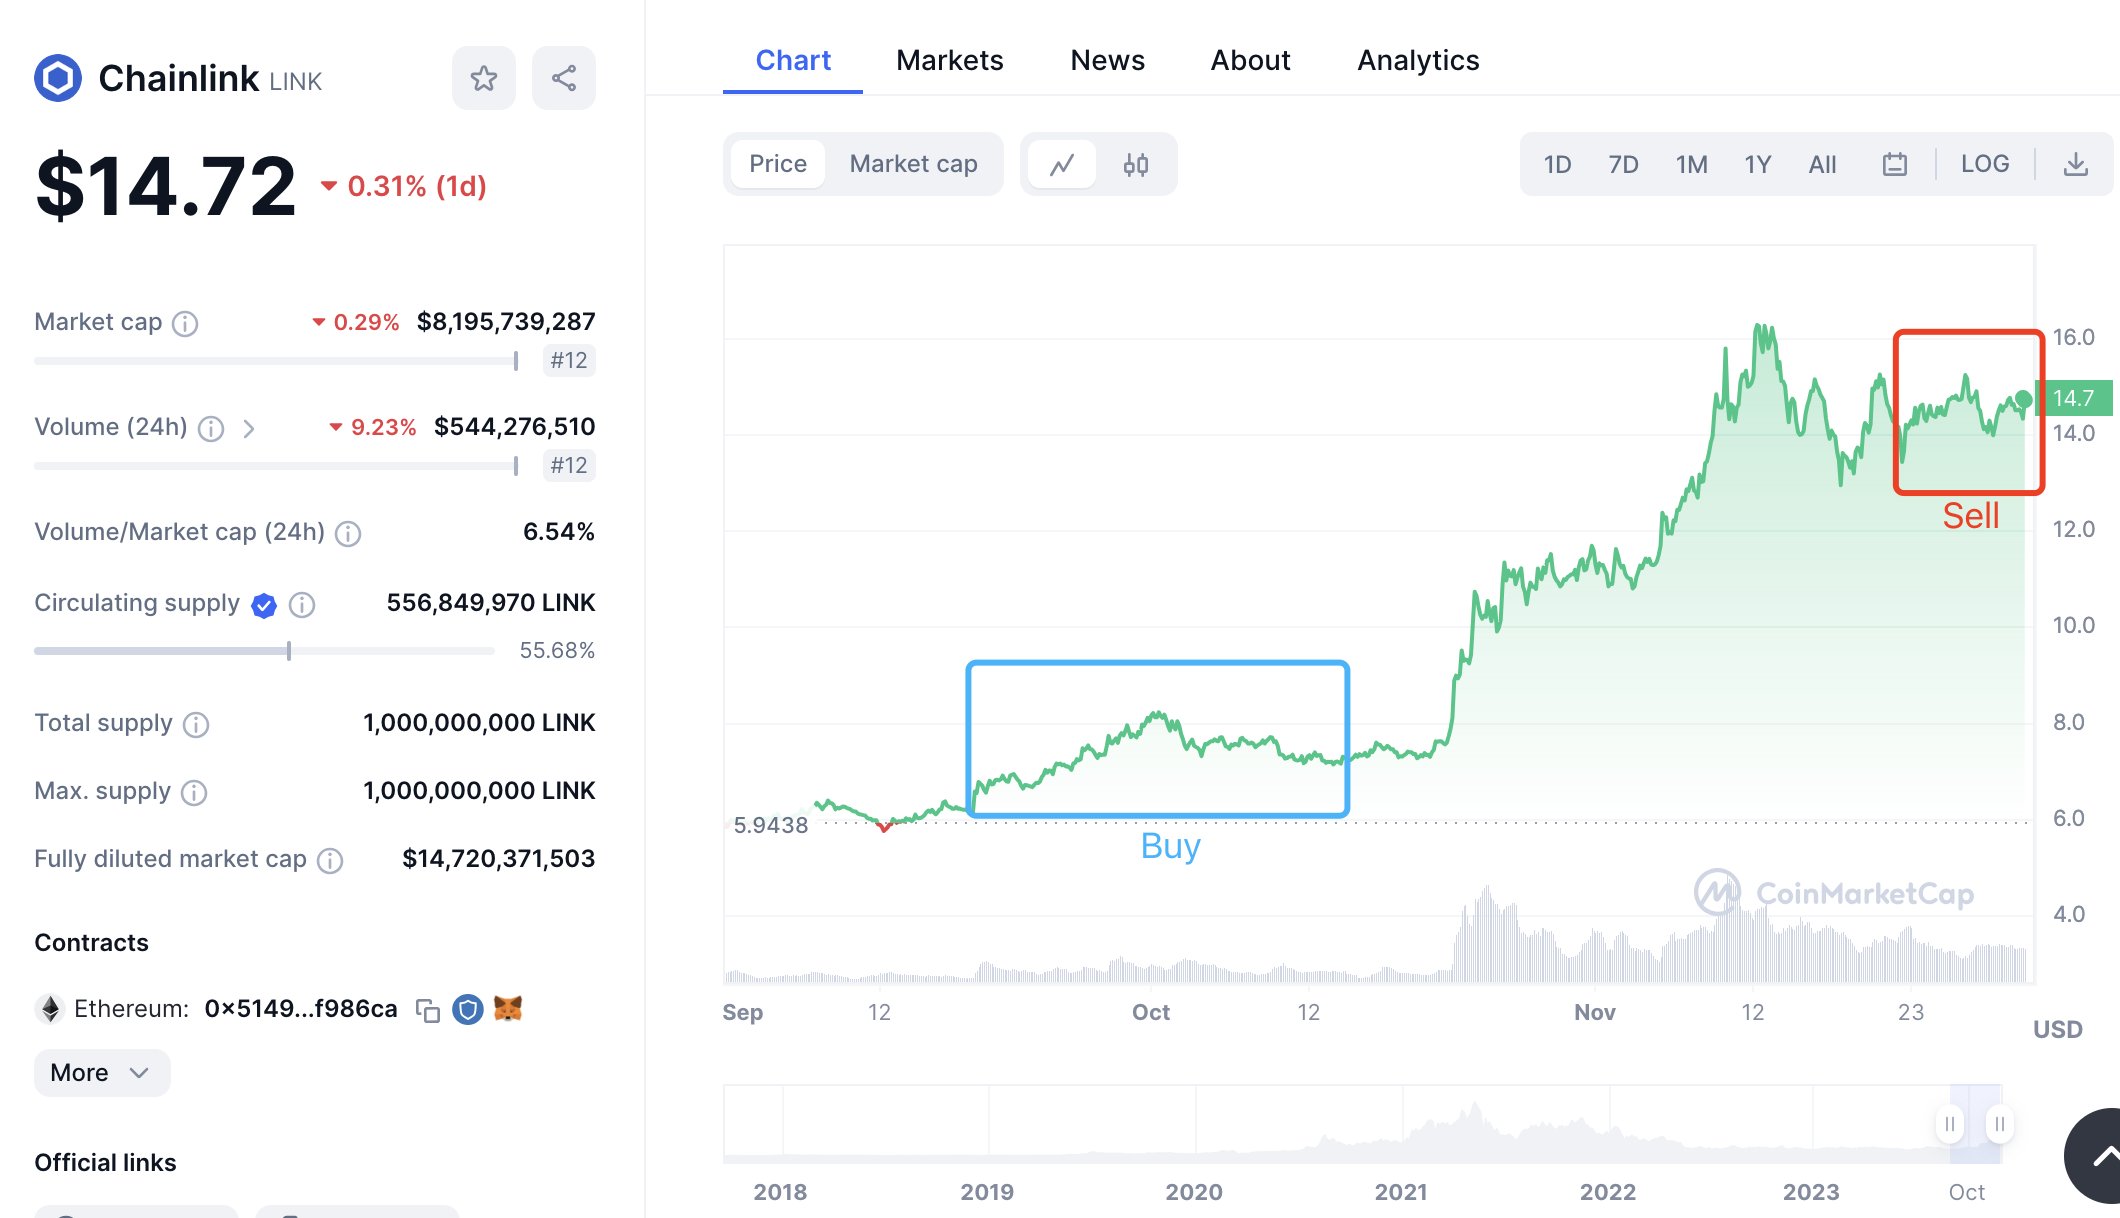Download chart data icon
Image resolution: width=2120 pixels, height=1218 pixels.
click(x=2075, y=164)
